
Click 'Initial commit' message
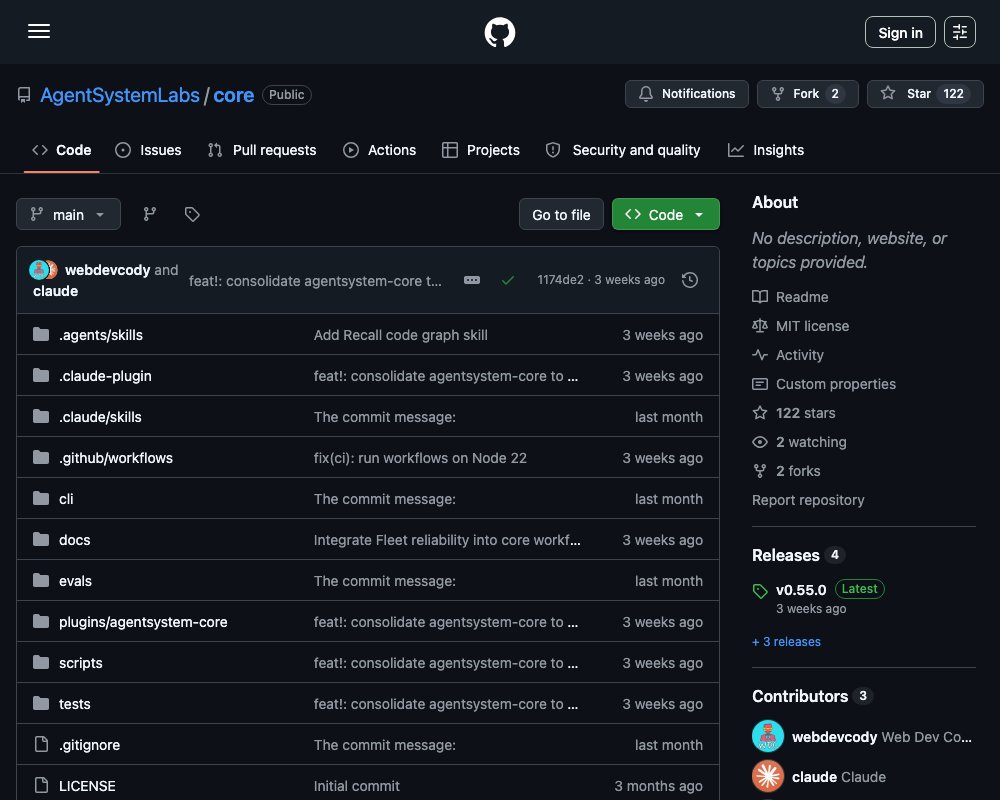pyautogui.click(x=357, y=786)
